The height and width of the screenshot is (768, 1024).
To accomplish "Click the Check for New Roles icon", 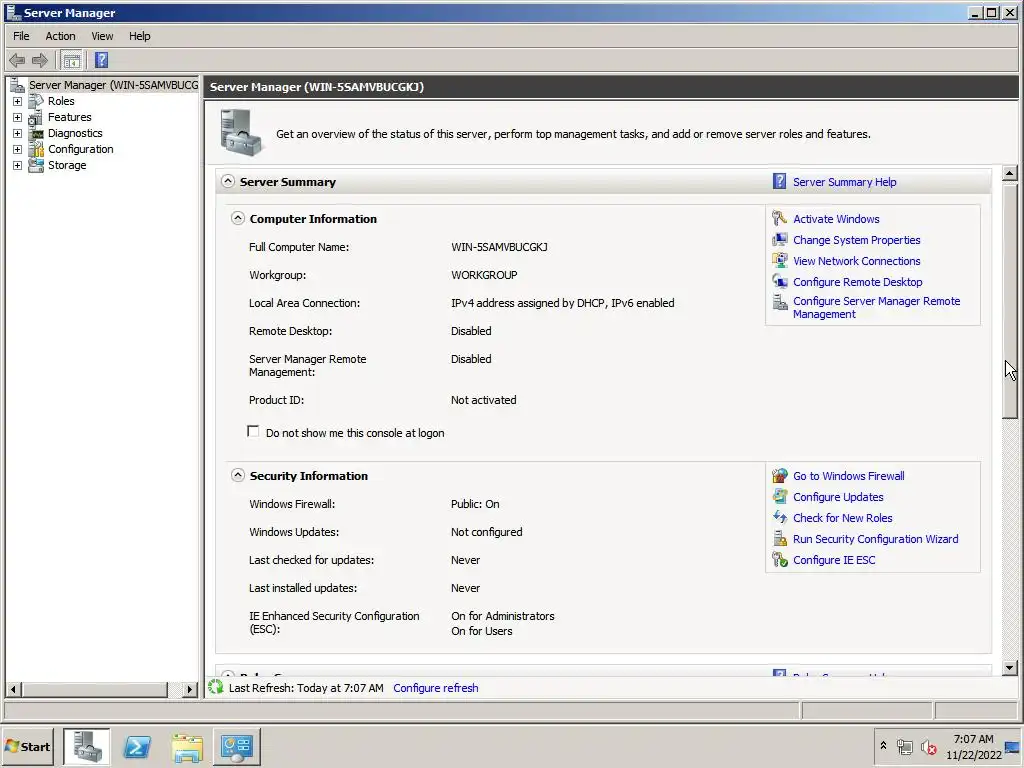I will pos(779,517).
